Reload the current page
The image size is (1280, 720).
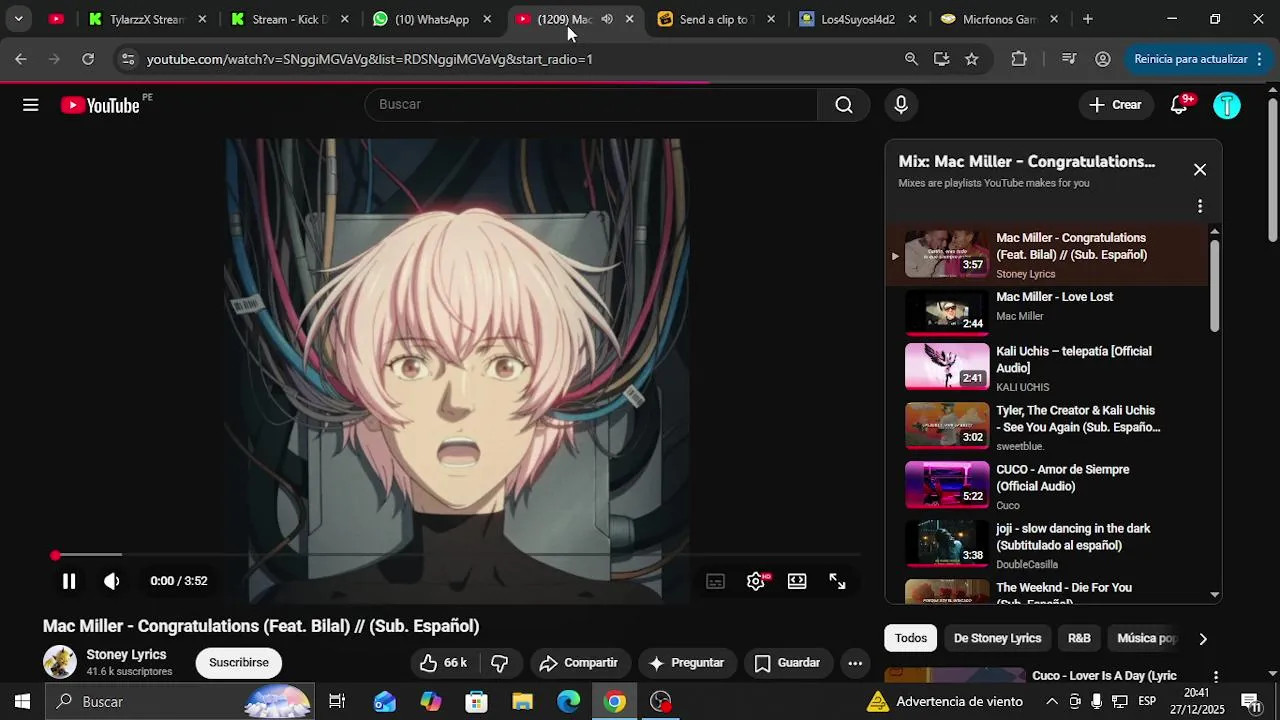[x=88, y=59]
